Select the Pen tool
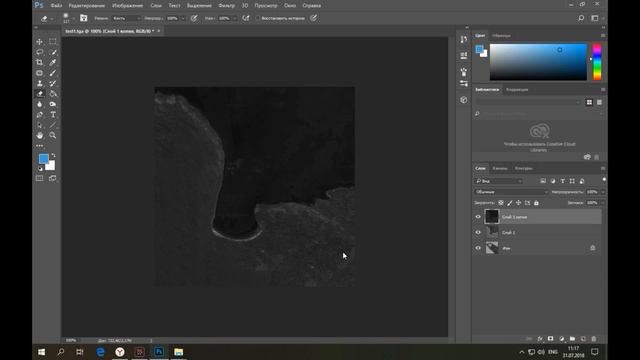Screen dimensions: 640x360 pyautogui.click(x=40, y=115)
